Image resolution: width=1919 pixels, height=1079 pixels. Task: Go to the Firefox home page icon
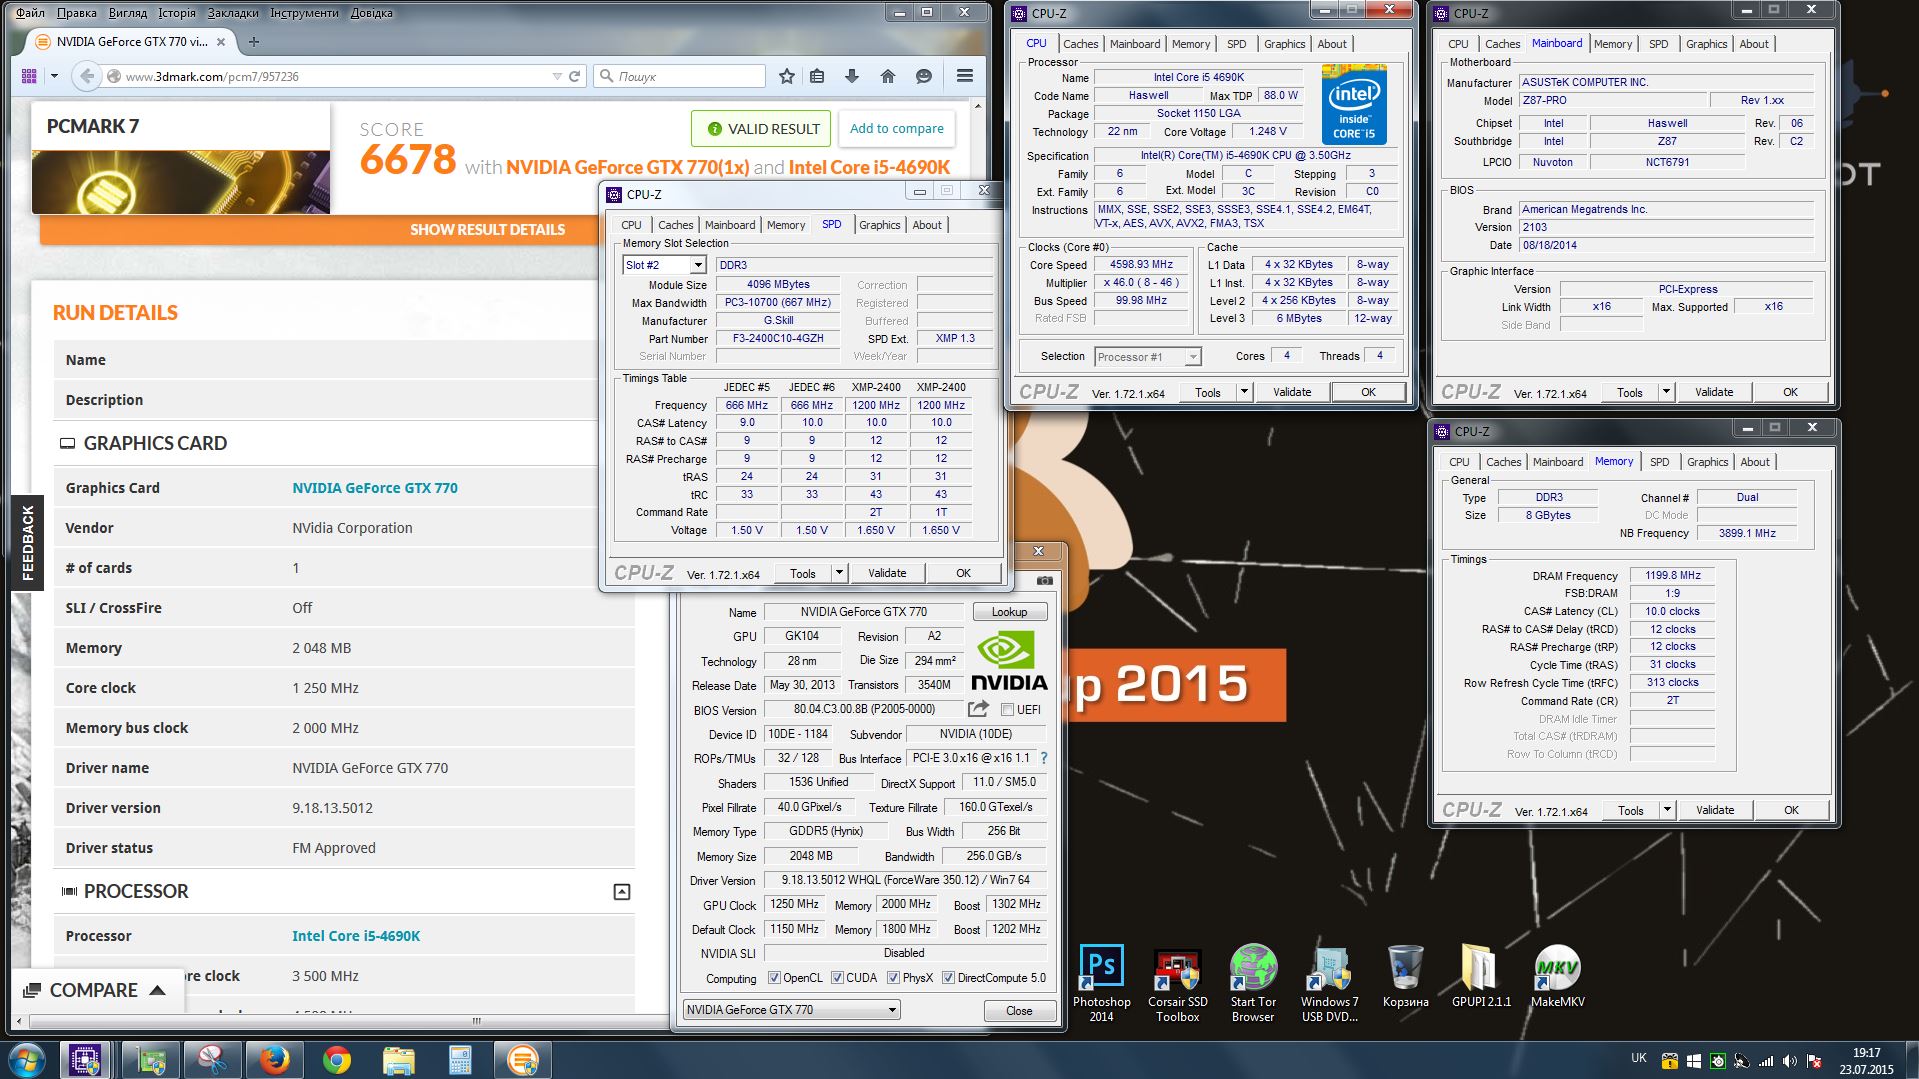tap(888, 76)
